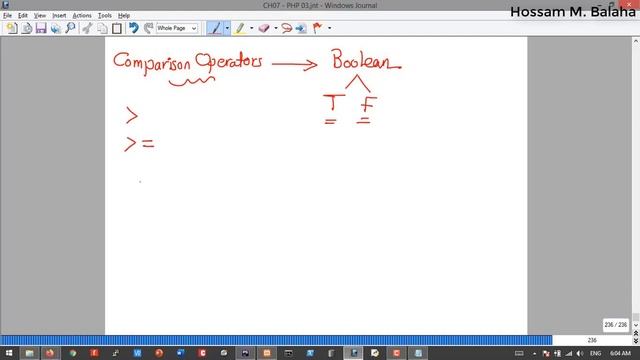Open the Flag color dropdown arrow
Screen dimensions: 640x360
click(329, 28)
